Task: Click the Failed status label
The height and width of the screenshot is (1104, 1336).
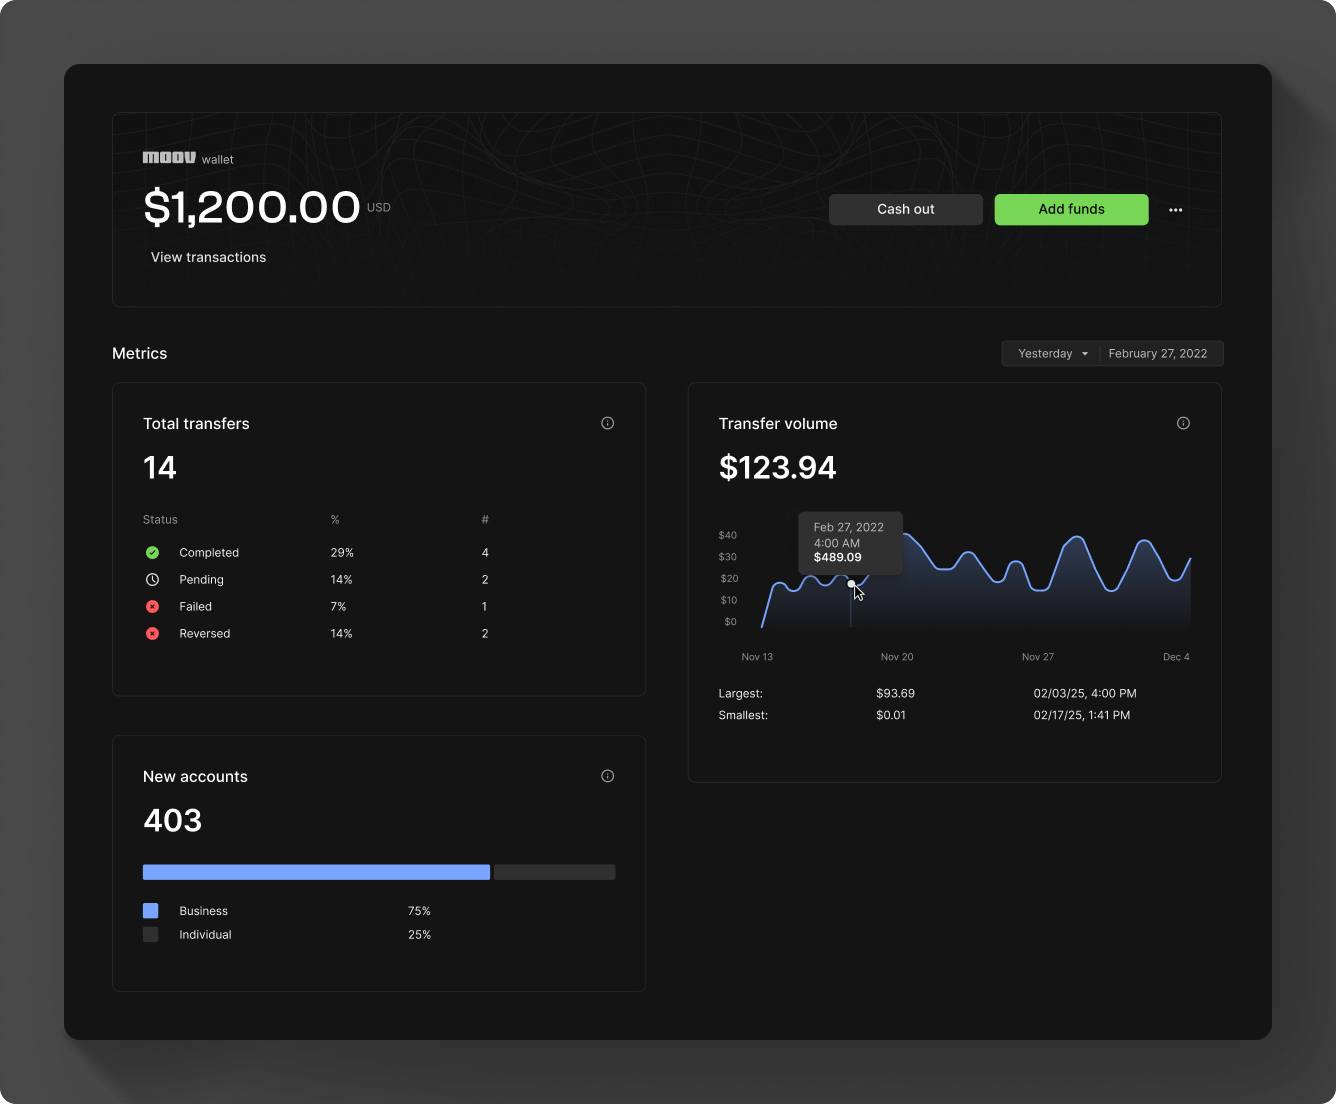Action: tap(195, 606)
